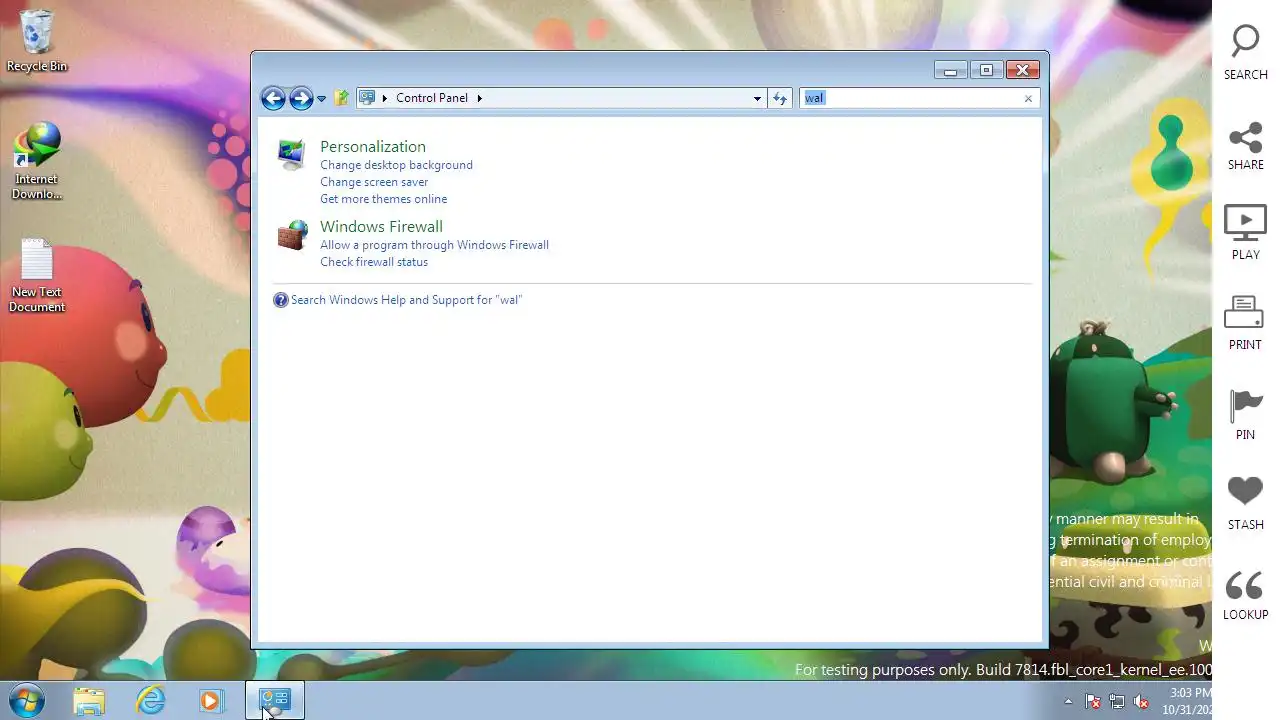Open the address bar previous locations dropdown
Viewport: 1280px width, 720px height.
coord(757,98)
